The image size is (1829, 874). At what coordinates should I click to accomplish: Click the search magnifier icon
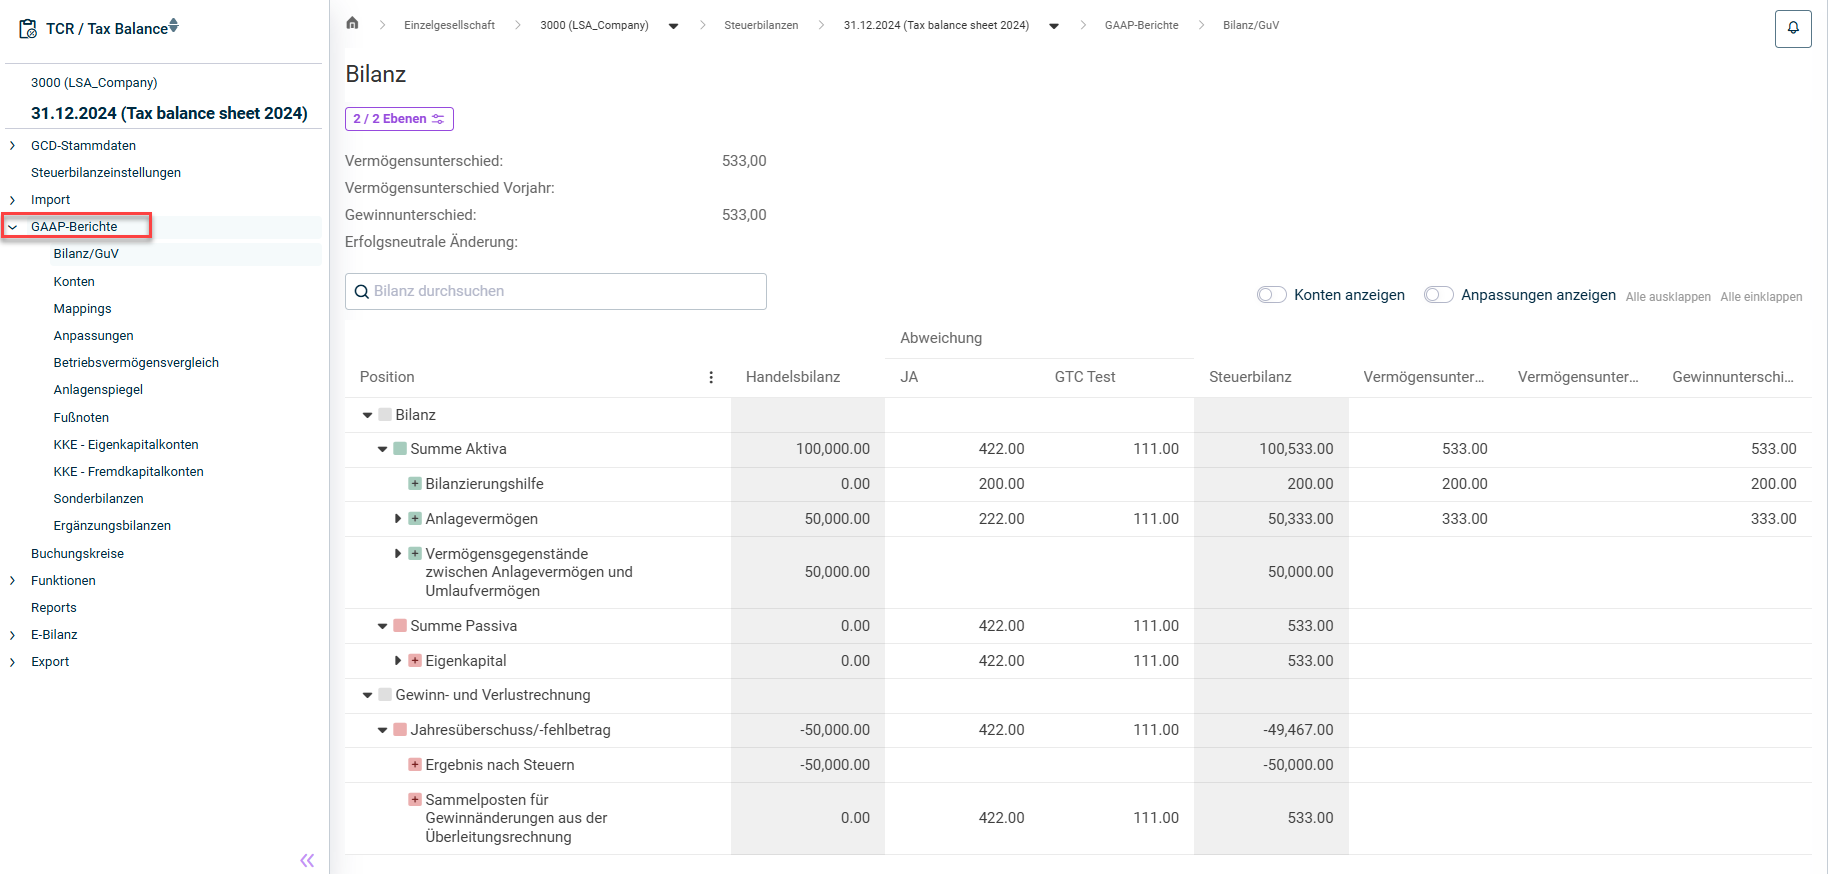coord(362,292)
